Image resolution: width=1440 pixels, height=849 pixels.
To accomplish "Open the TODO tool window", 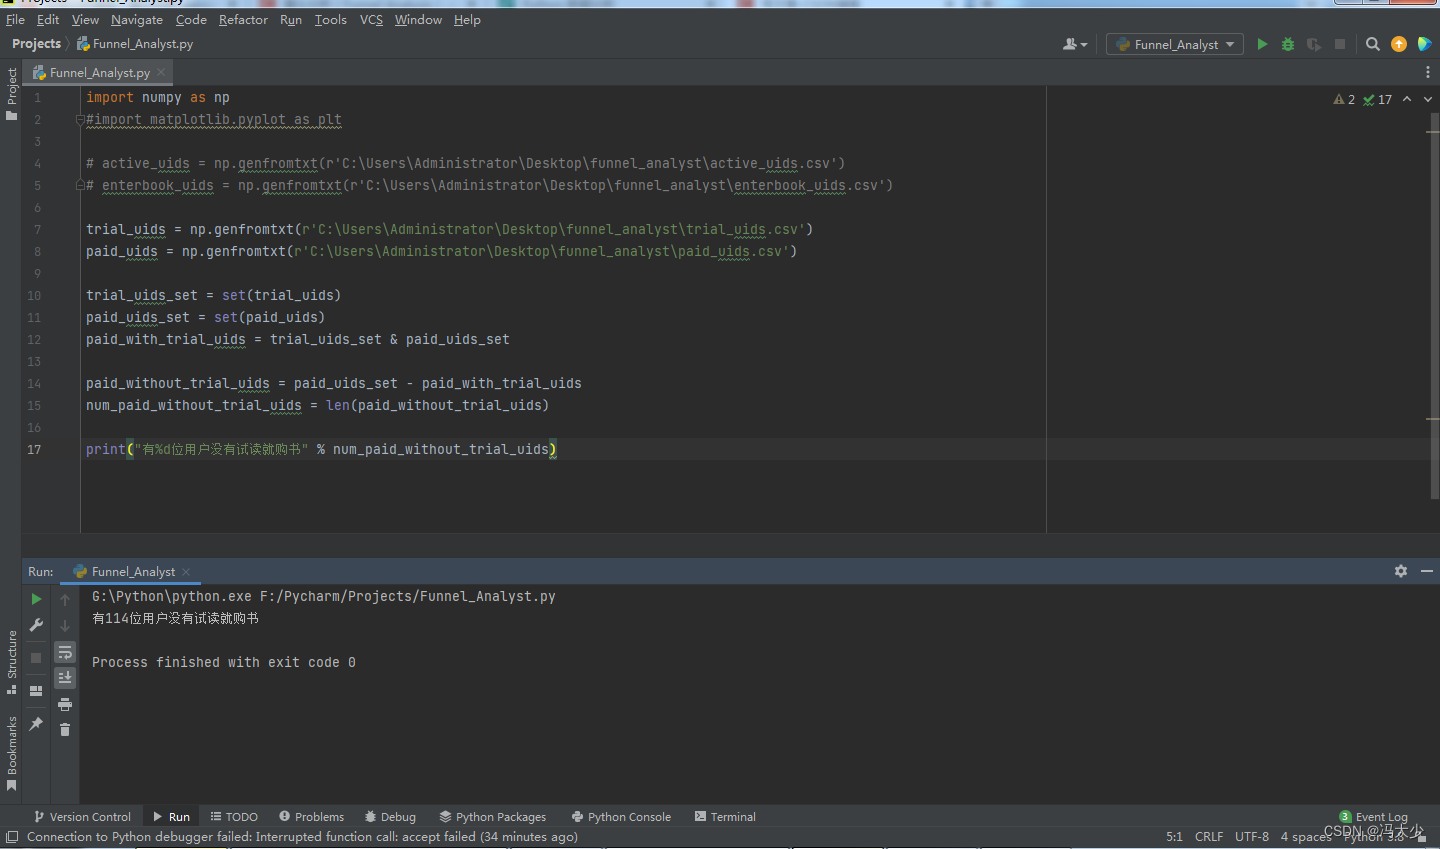I will click(x=233, y=817).
